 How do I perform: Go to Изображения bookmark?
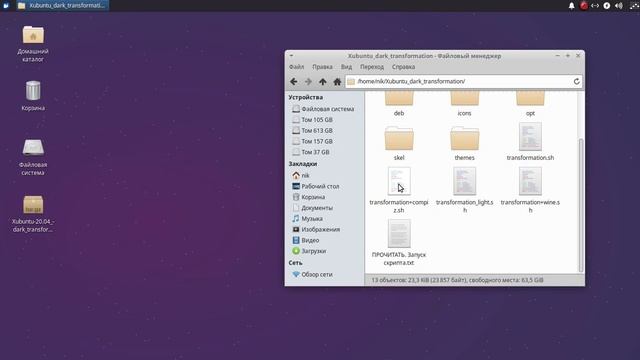(316, 229)
